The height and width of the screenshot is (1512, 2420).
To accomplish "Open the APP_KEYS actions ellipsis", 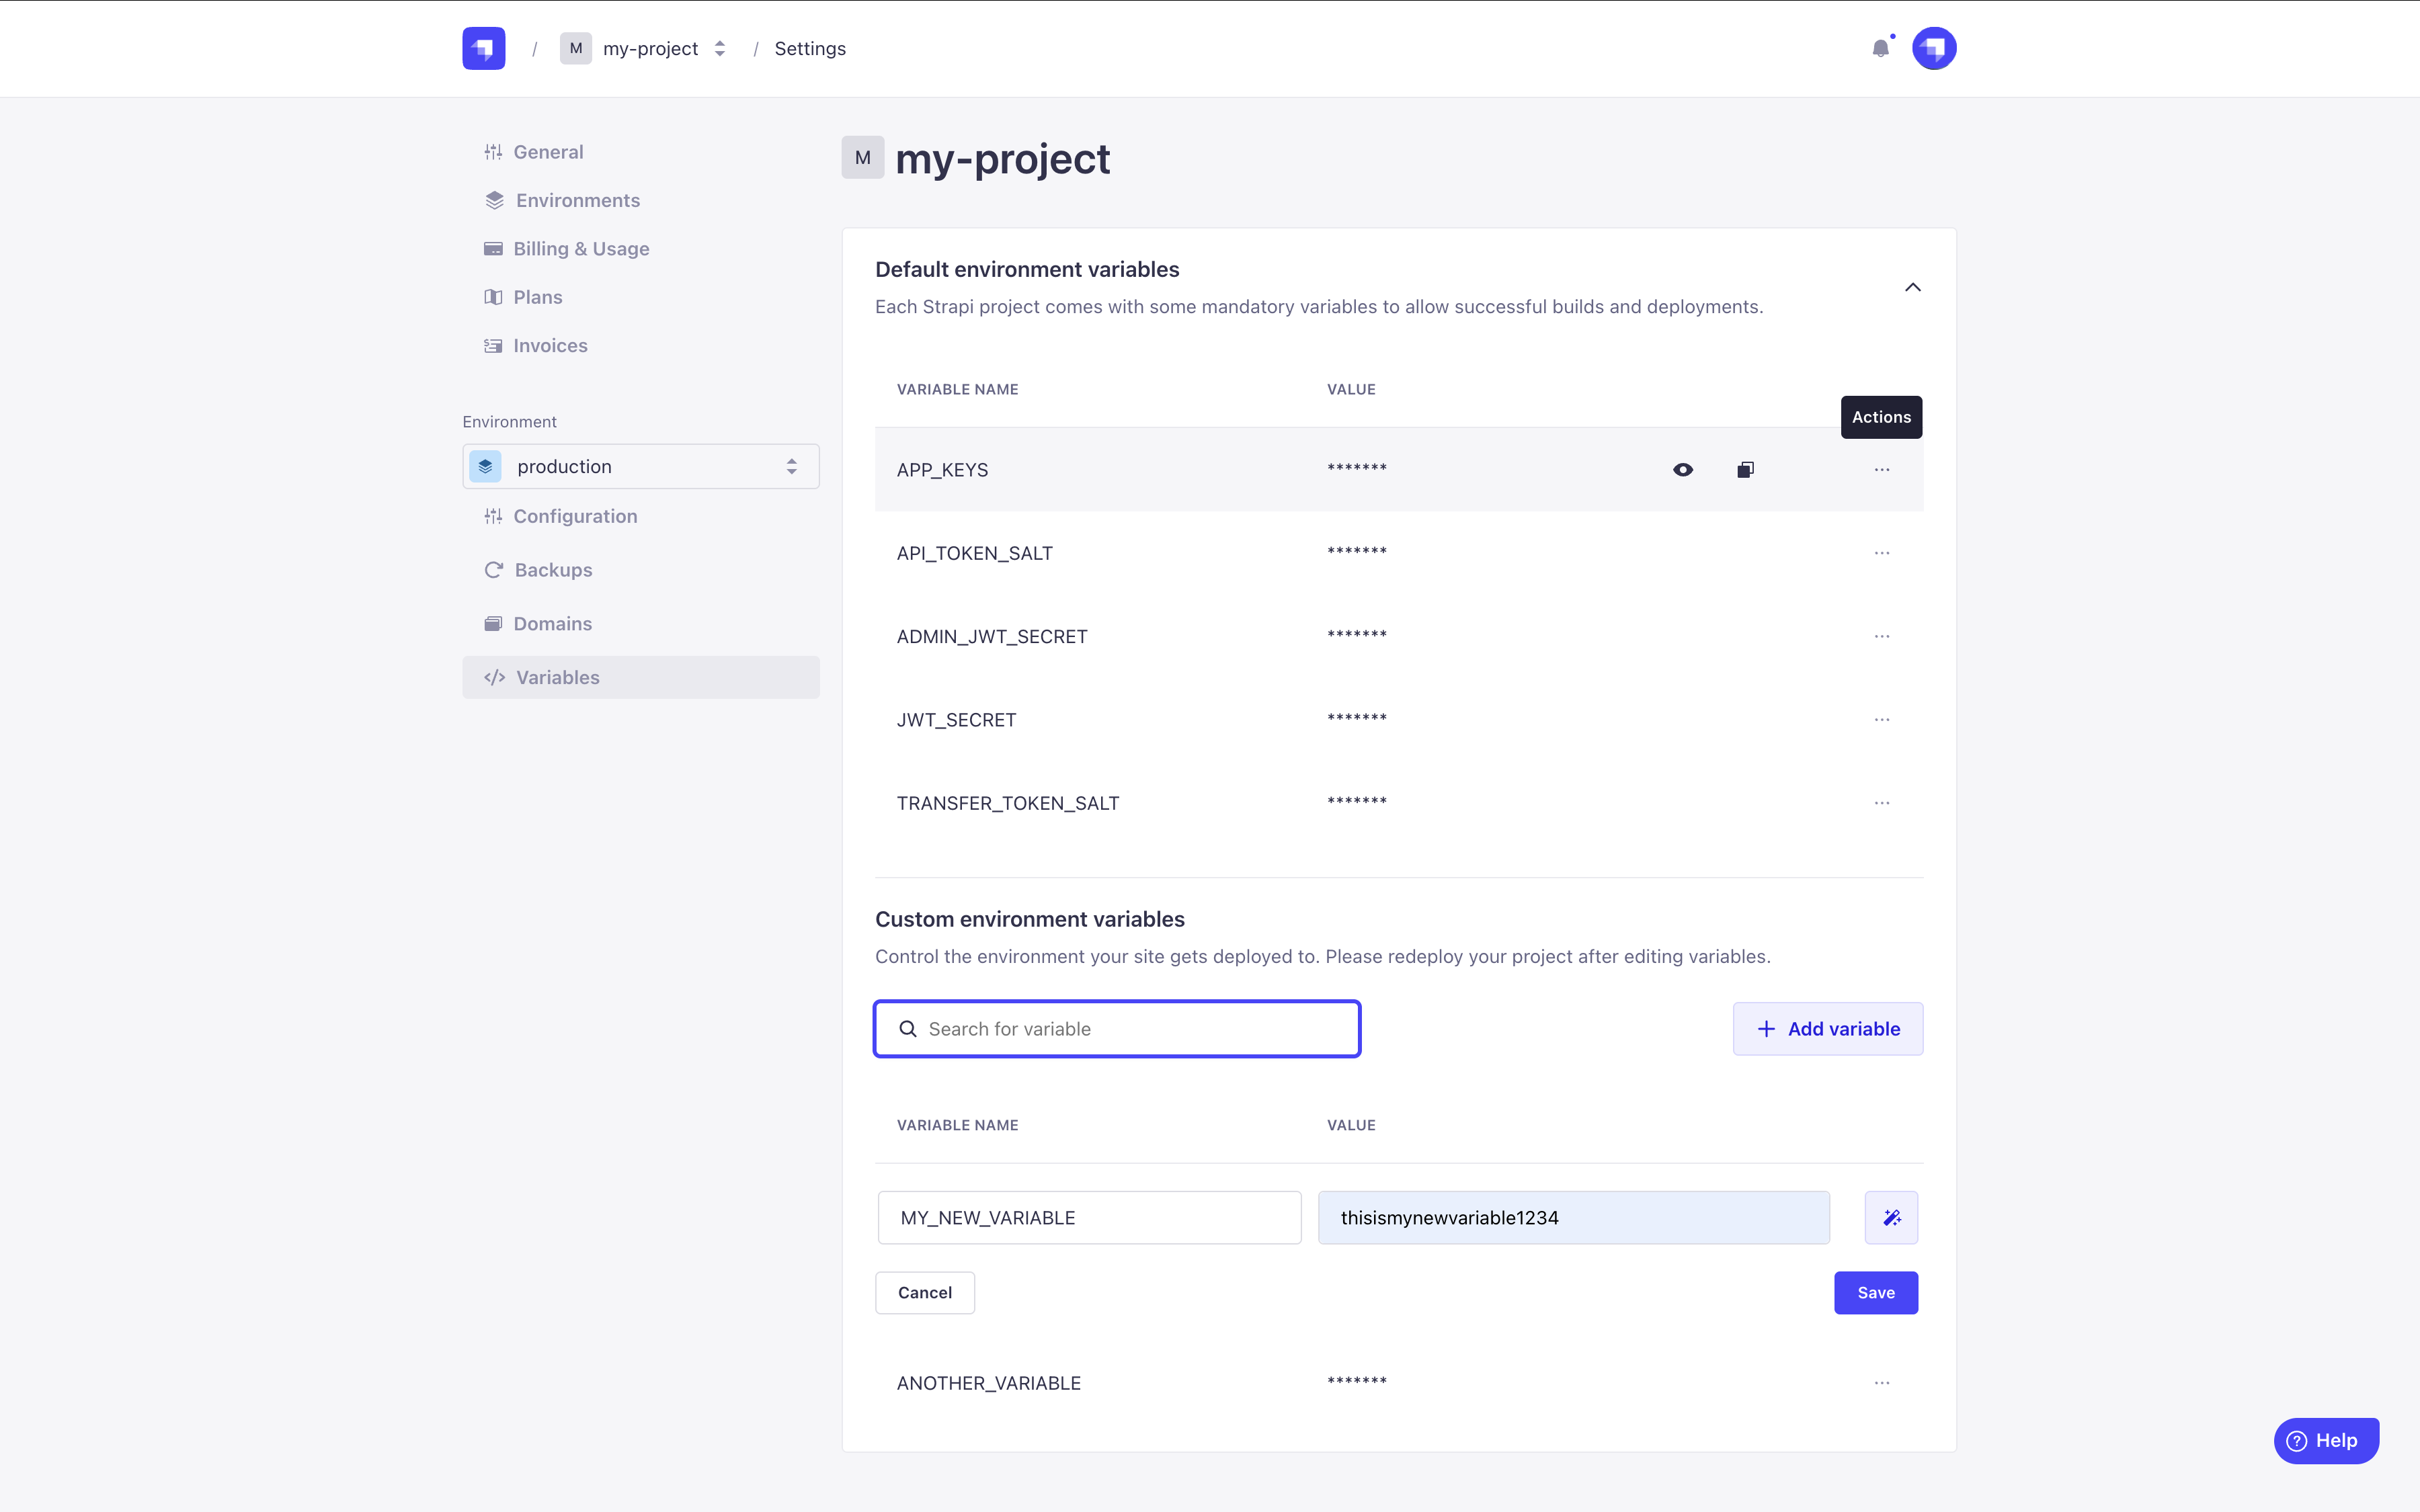I will [x=1881, y=469].
